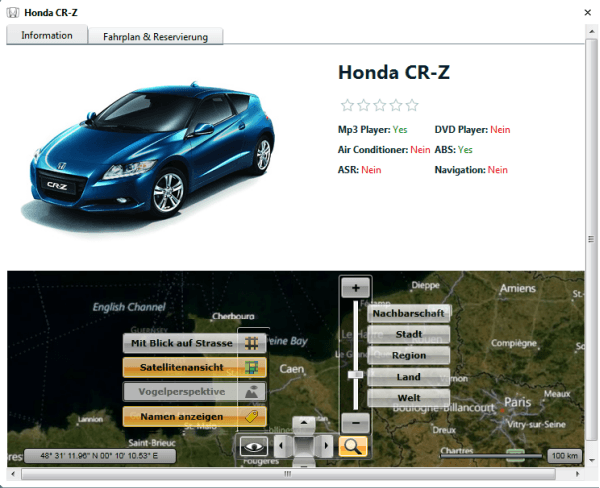Rate the car one star
This screenshot has width=600, height=488.
[x=347, y=105]
